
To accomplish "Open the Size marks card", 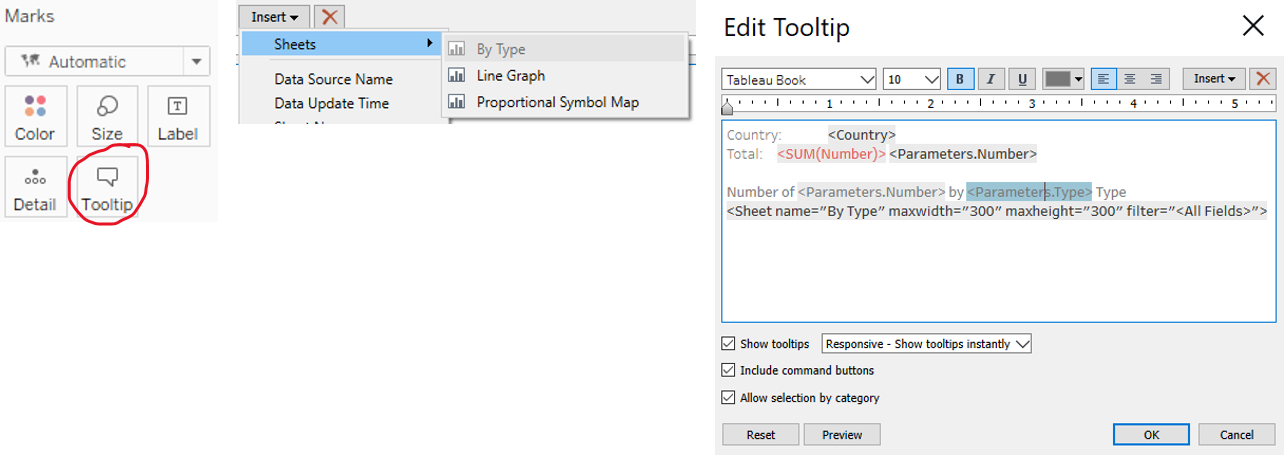I will click(107, 116).
